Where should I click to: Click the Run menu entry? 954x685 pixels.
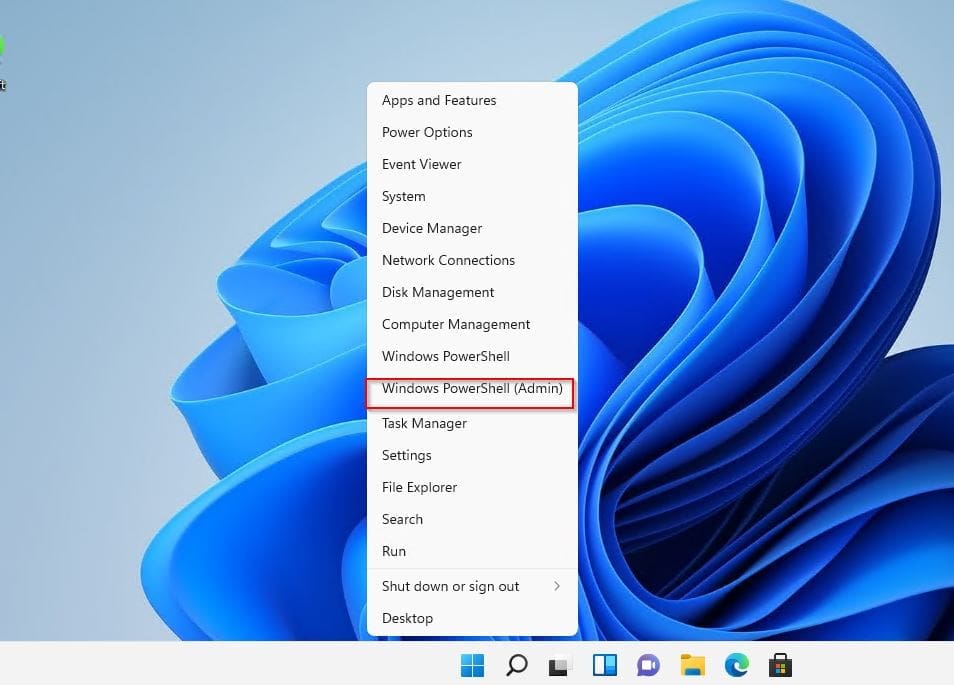pos(394,551)
